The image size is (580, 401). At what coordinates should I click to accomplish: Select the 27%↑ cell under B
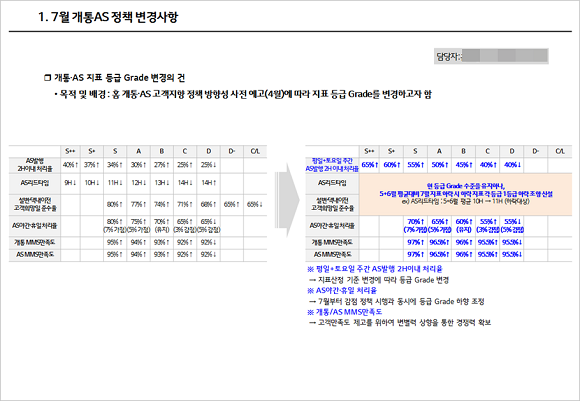(162, 165)
